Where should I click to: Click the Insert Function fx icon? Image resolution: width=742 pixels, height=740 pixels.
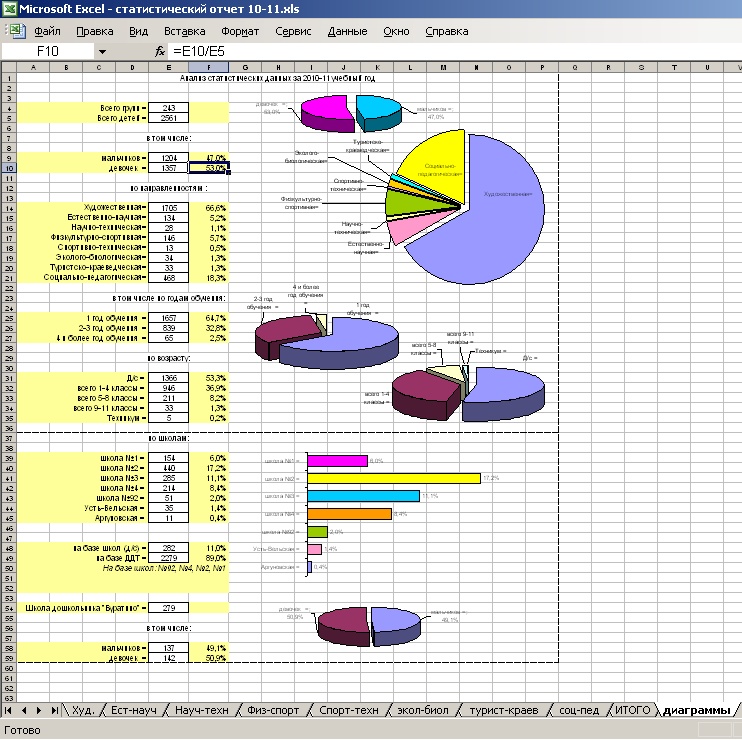click(160, 50)
